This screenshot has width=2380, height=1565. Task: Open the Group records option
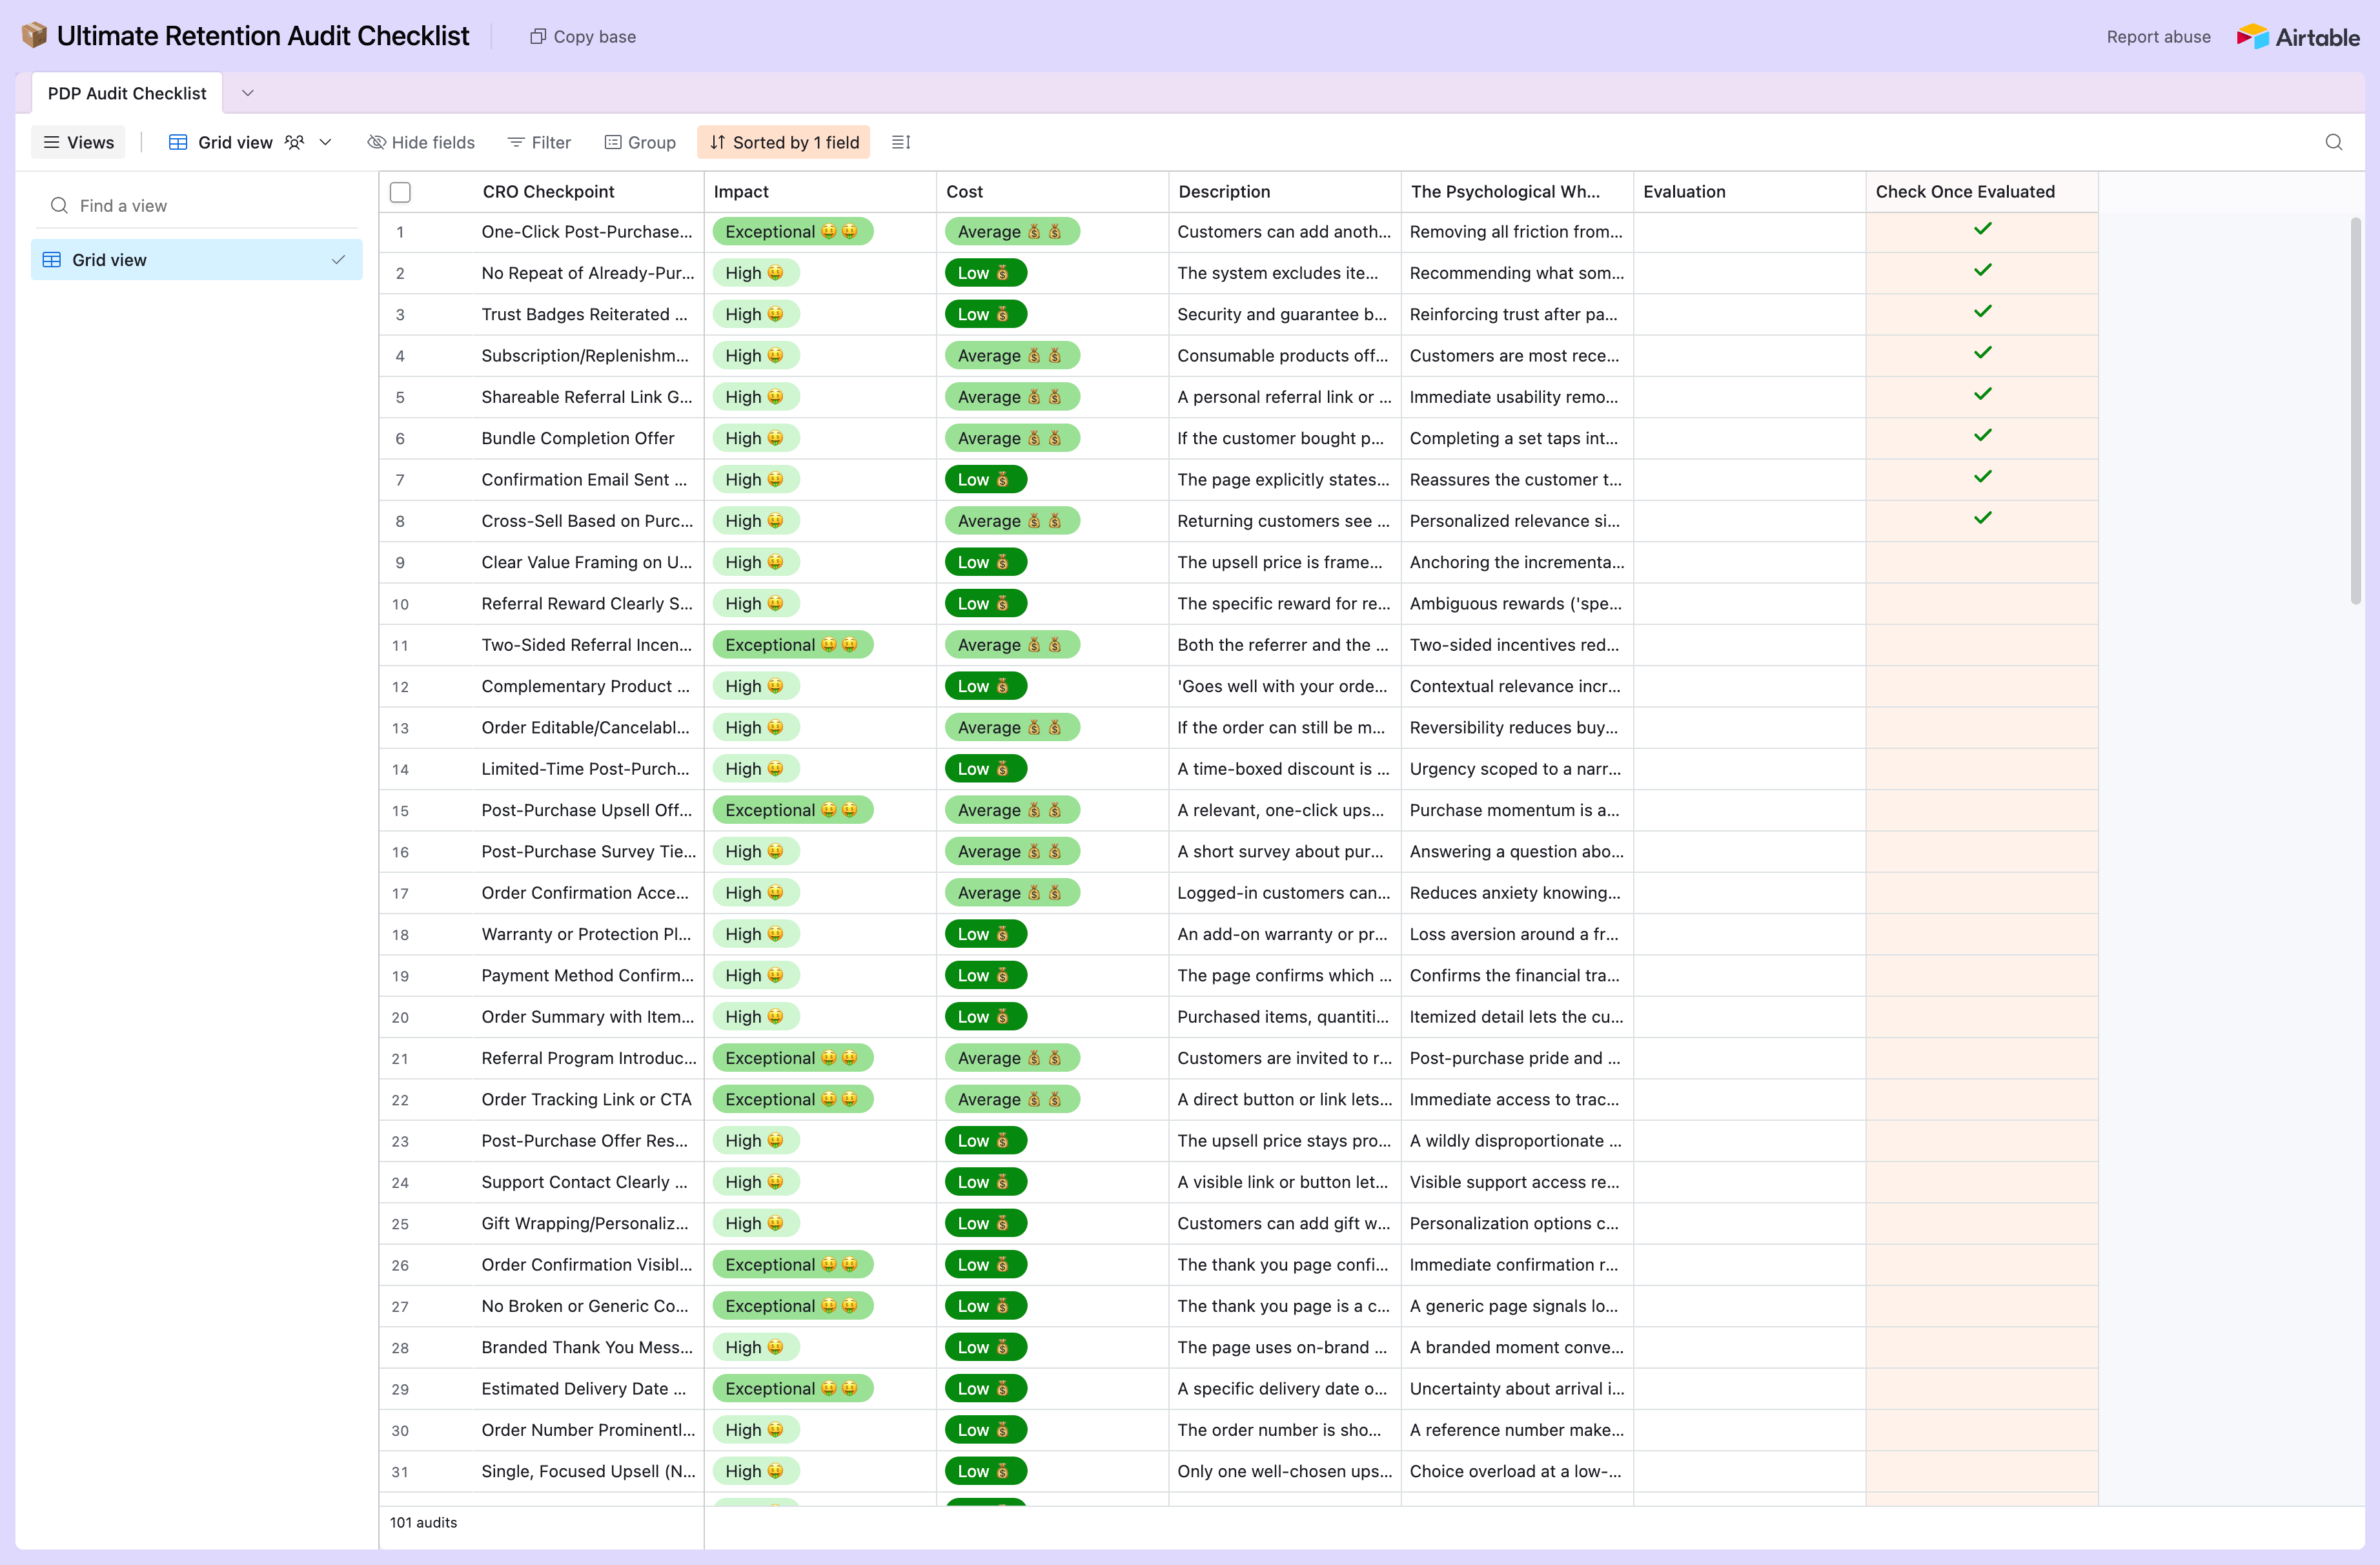pos(641,142)
